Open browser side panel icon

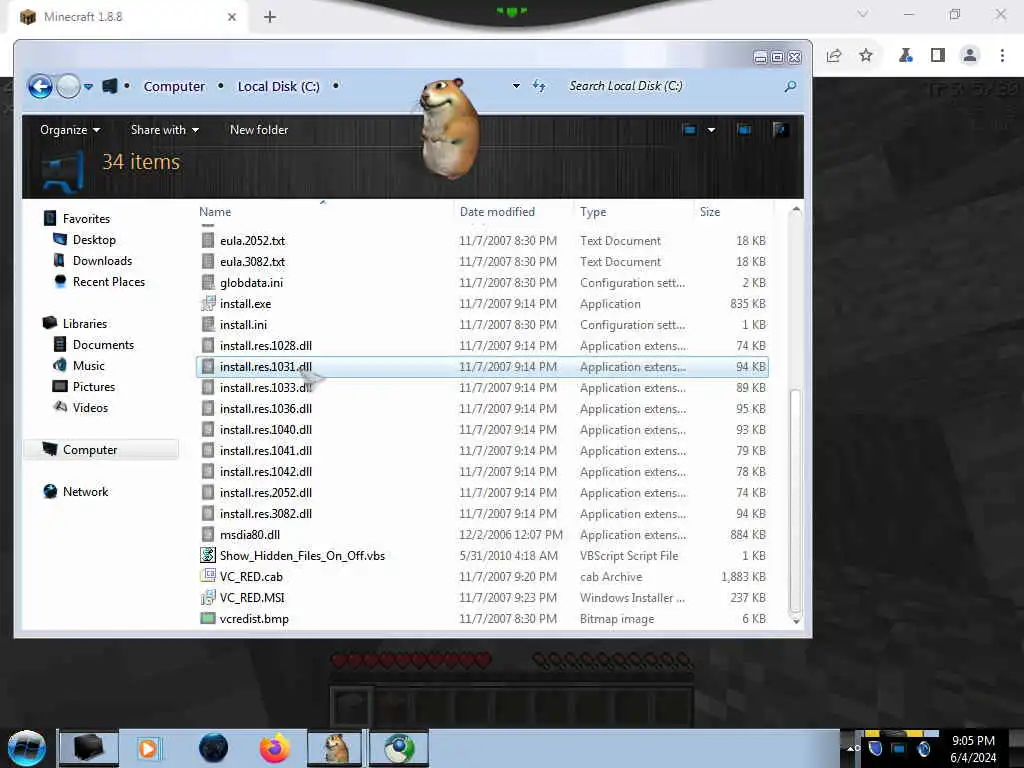[x=938, y=56]
